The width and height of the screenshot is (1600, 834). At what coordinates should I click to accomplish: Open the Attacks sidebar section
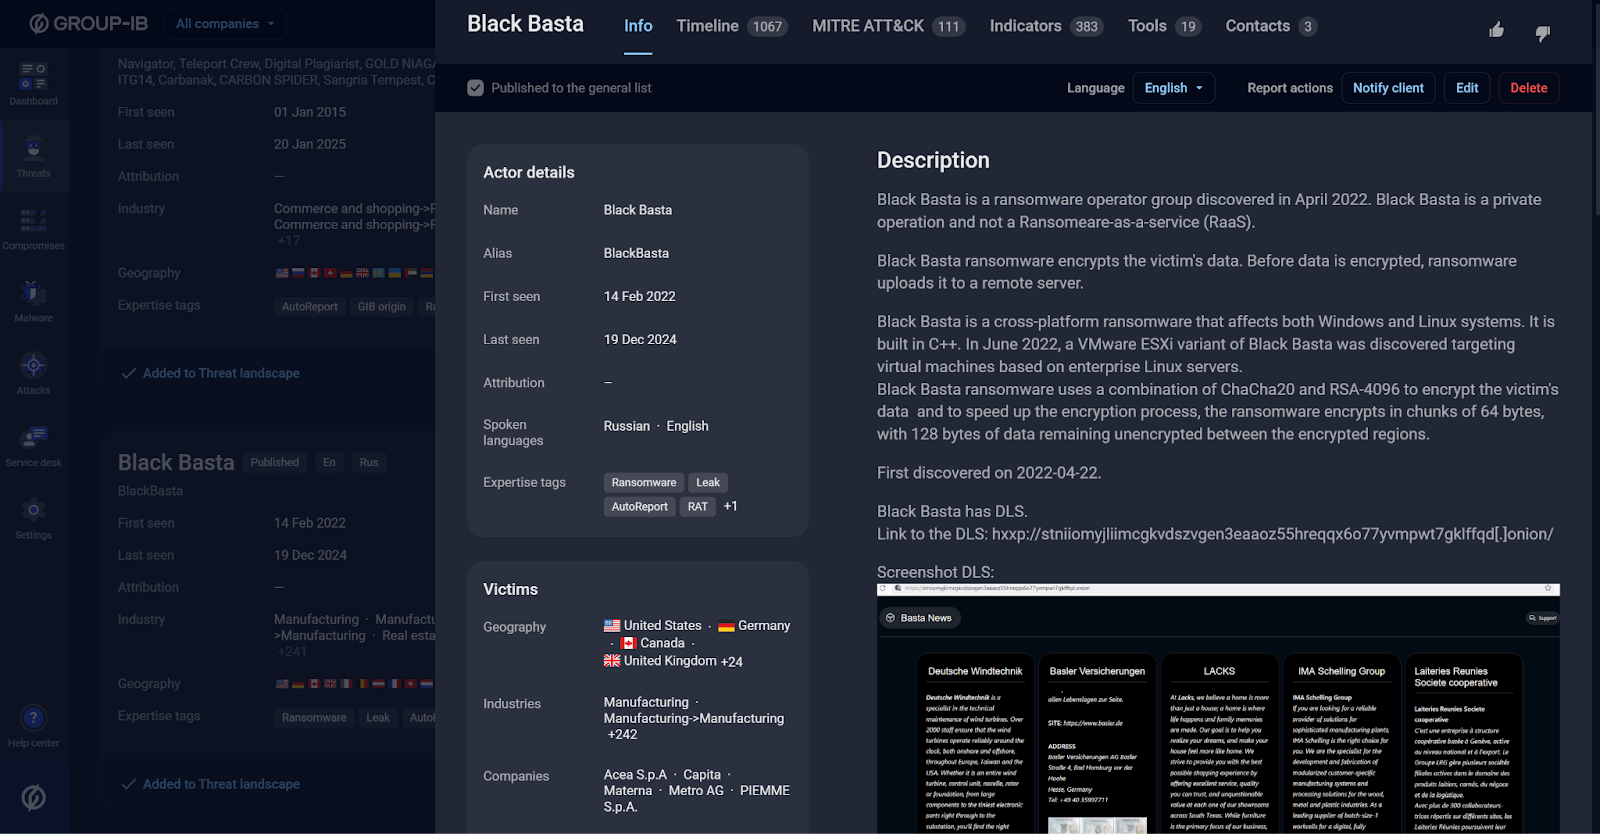[x=33, y=373]
